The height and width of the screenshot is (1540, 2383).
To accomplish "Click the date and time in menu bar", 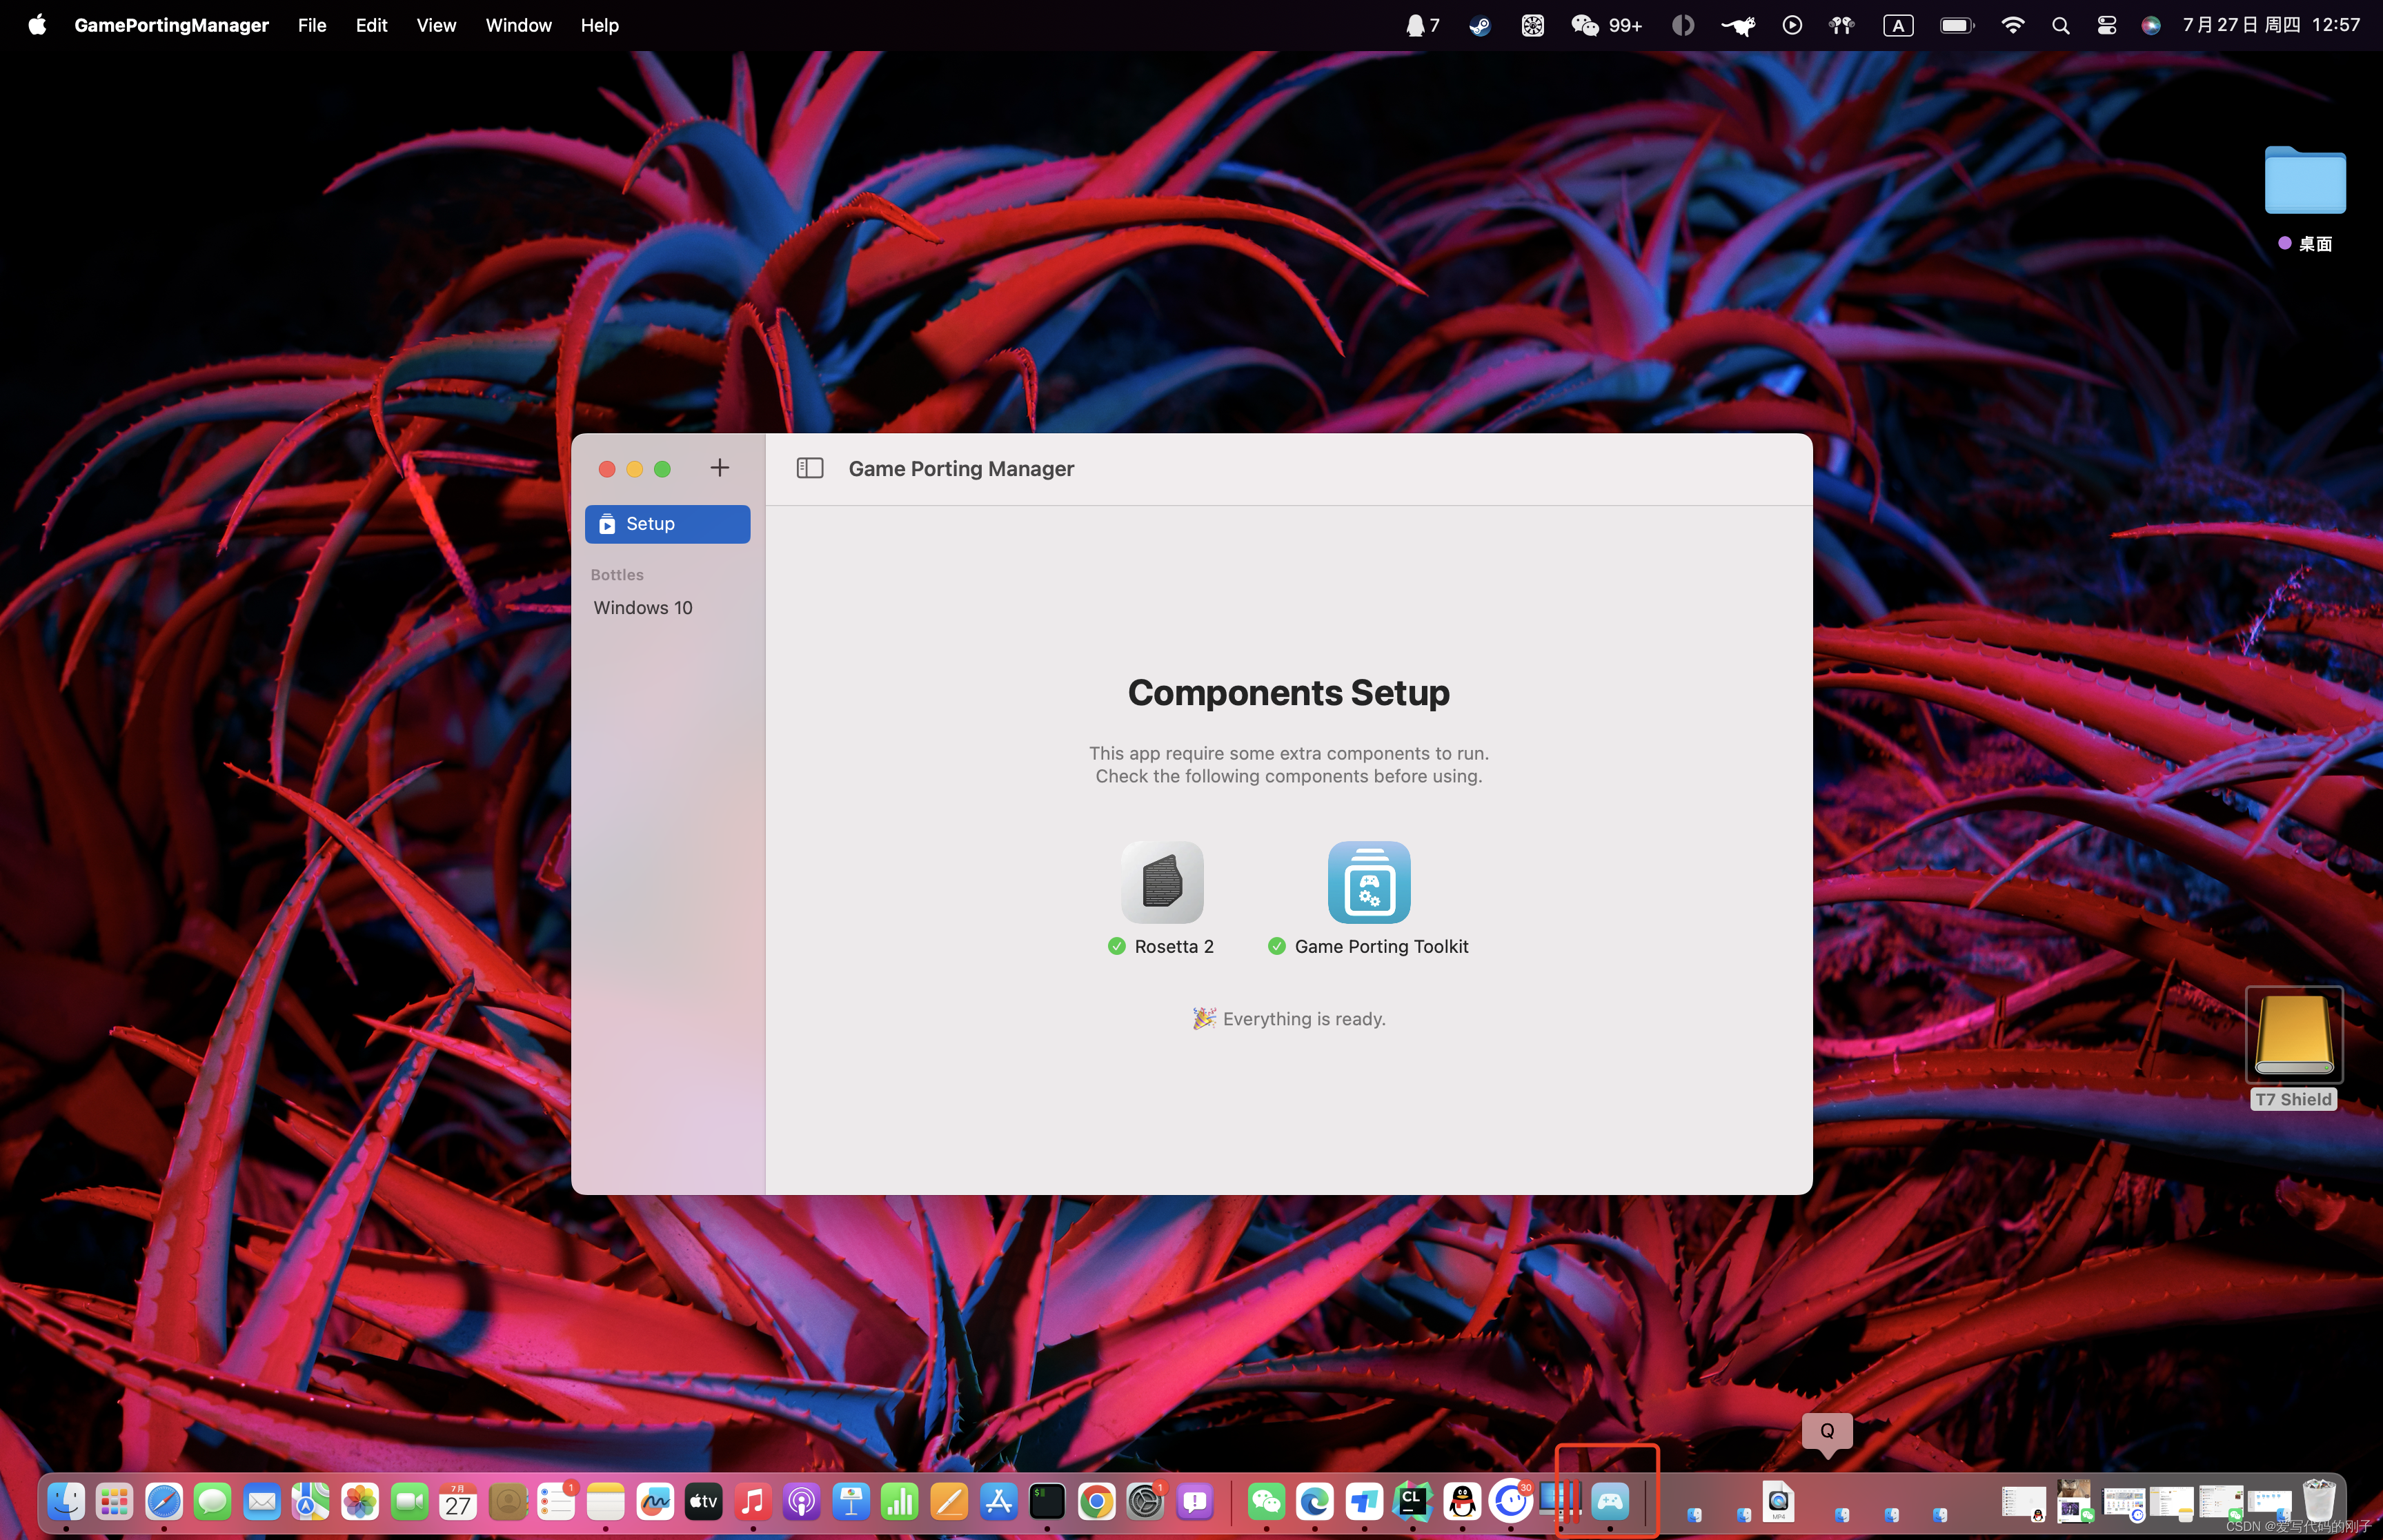I will (2271, 25).
